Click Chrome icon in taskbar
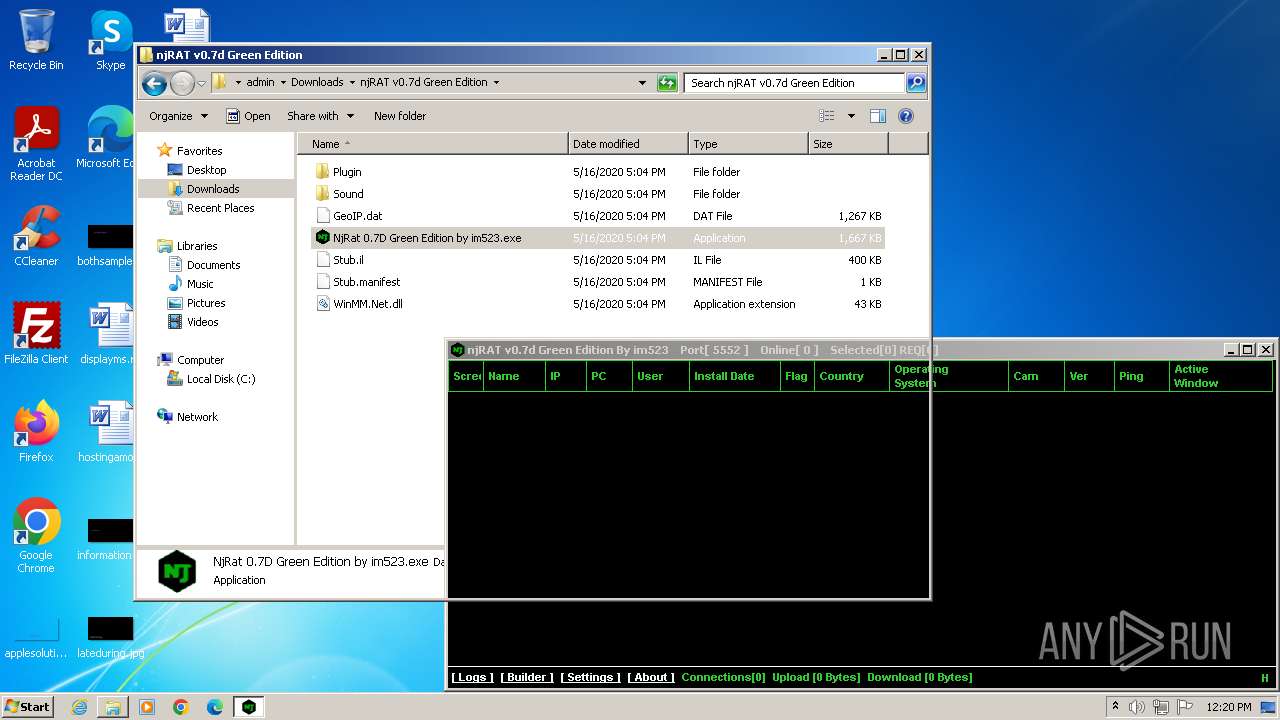 tap(181, 707)
